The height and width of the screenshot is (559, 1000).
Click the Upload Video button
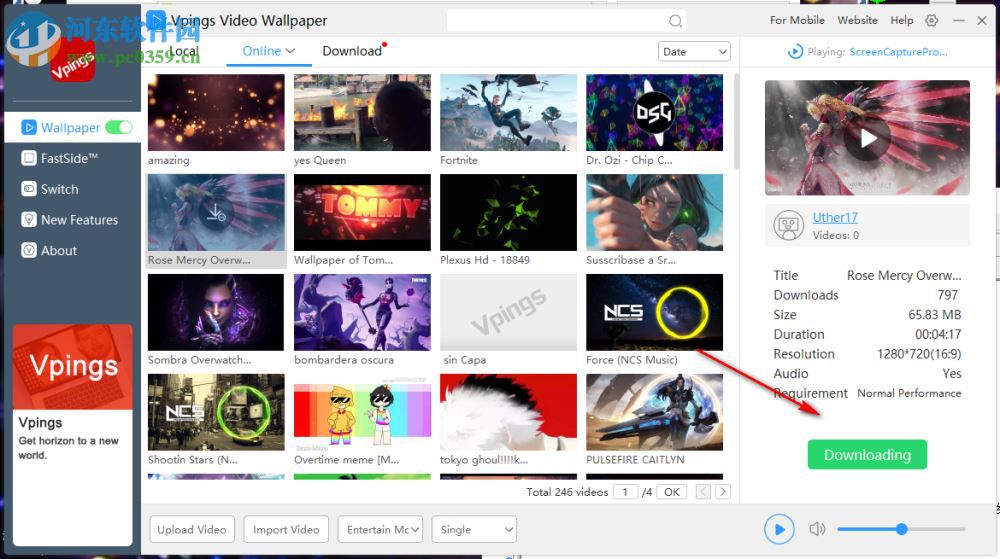coord(192,529)
